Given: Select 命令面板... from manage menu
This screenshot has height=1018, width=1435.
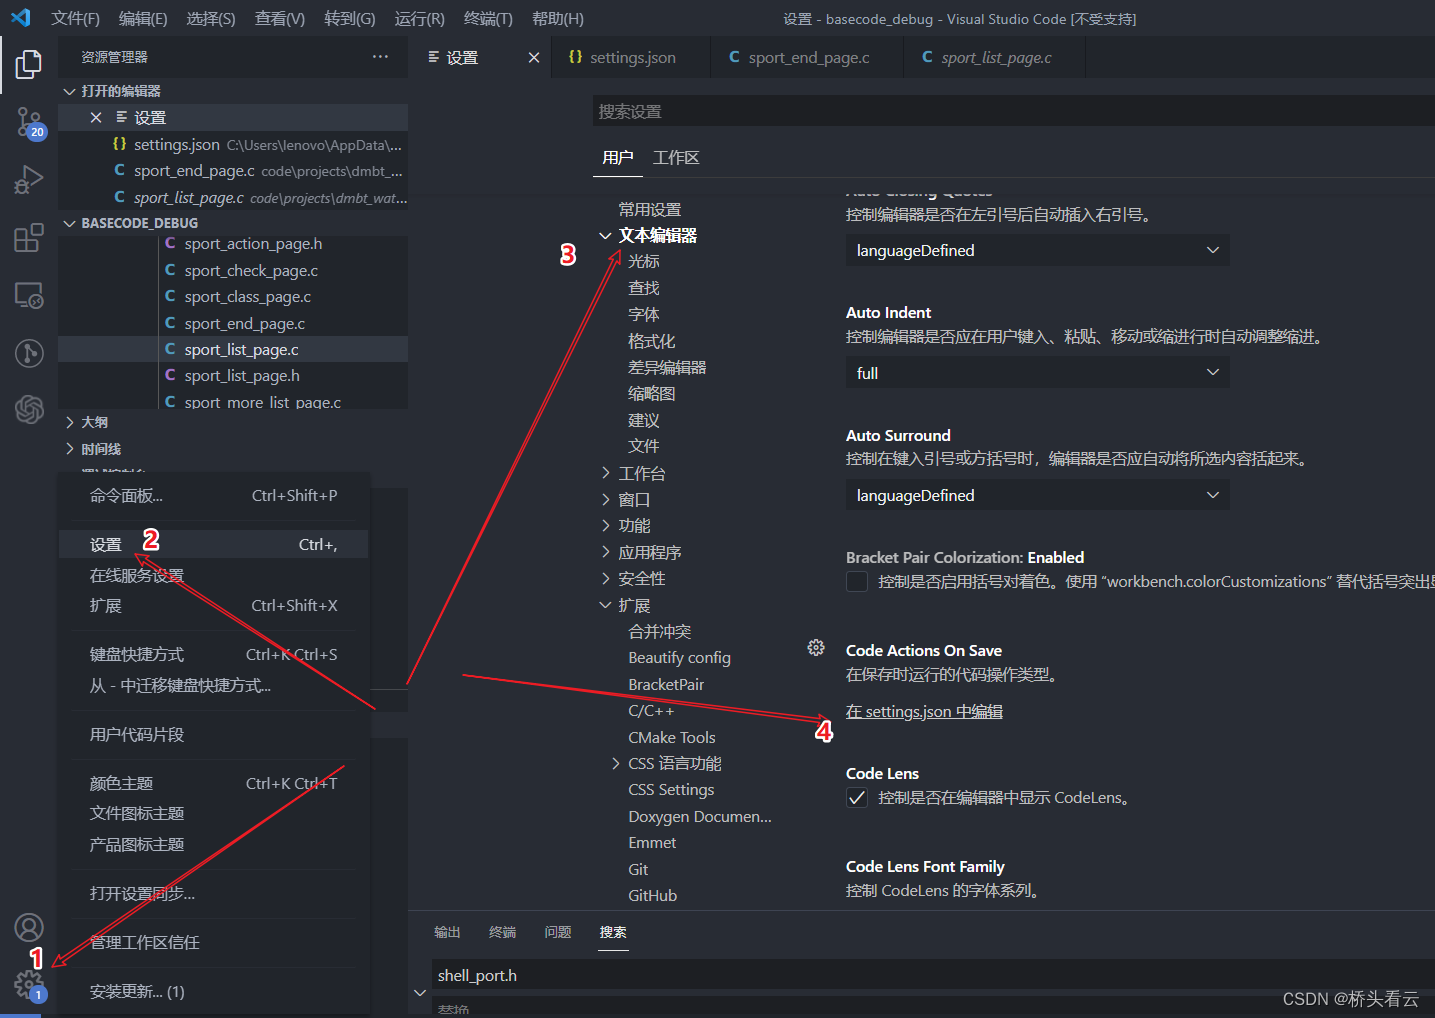Looking at the screenshot, I should coord(214,496).
